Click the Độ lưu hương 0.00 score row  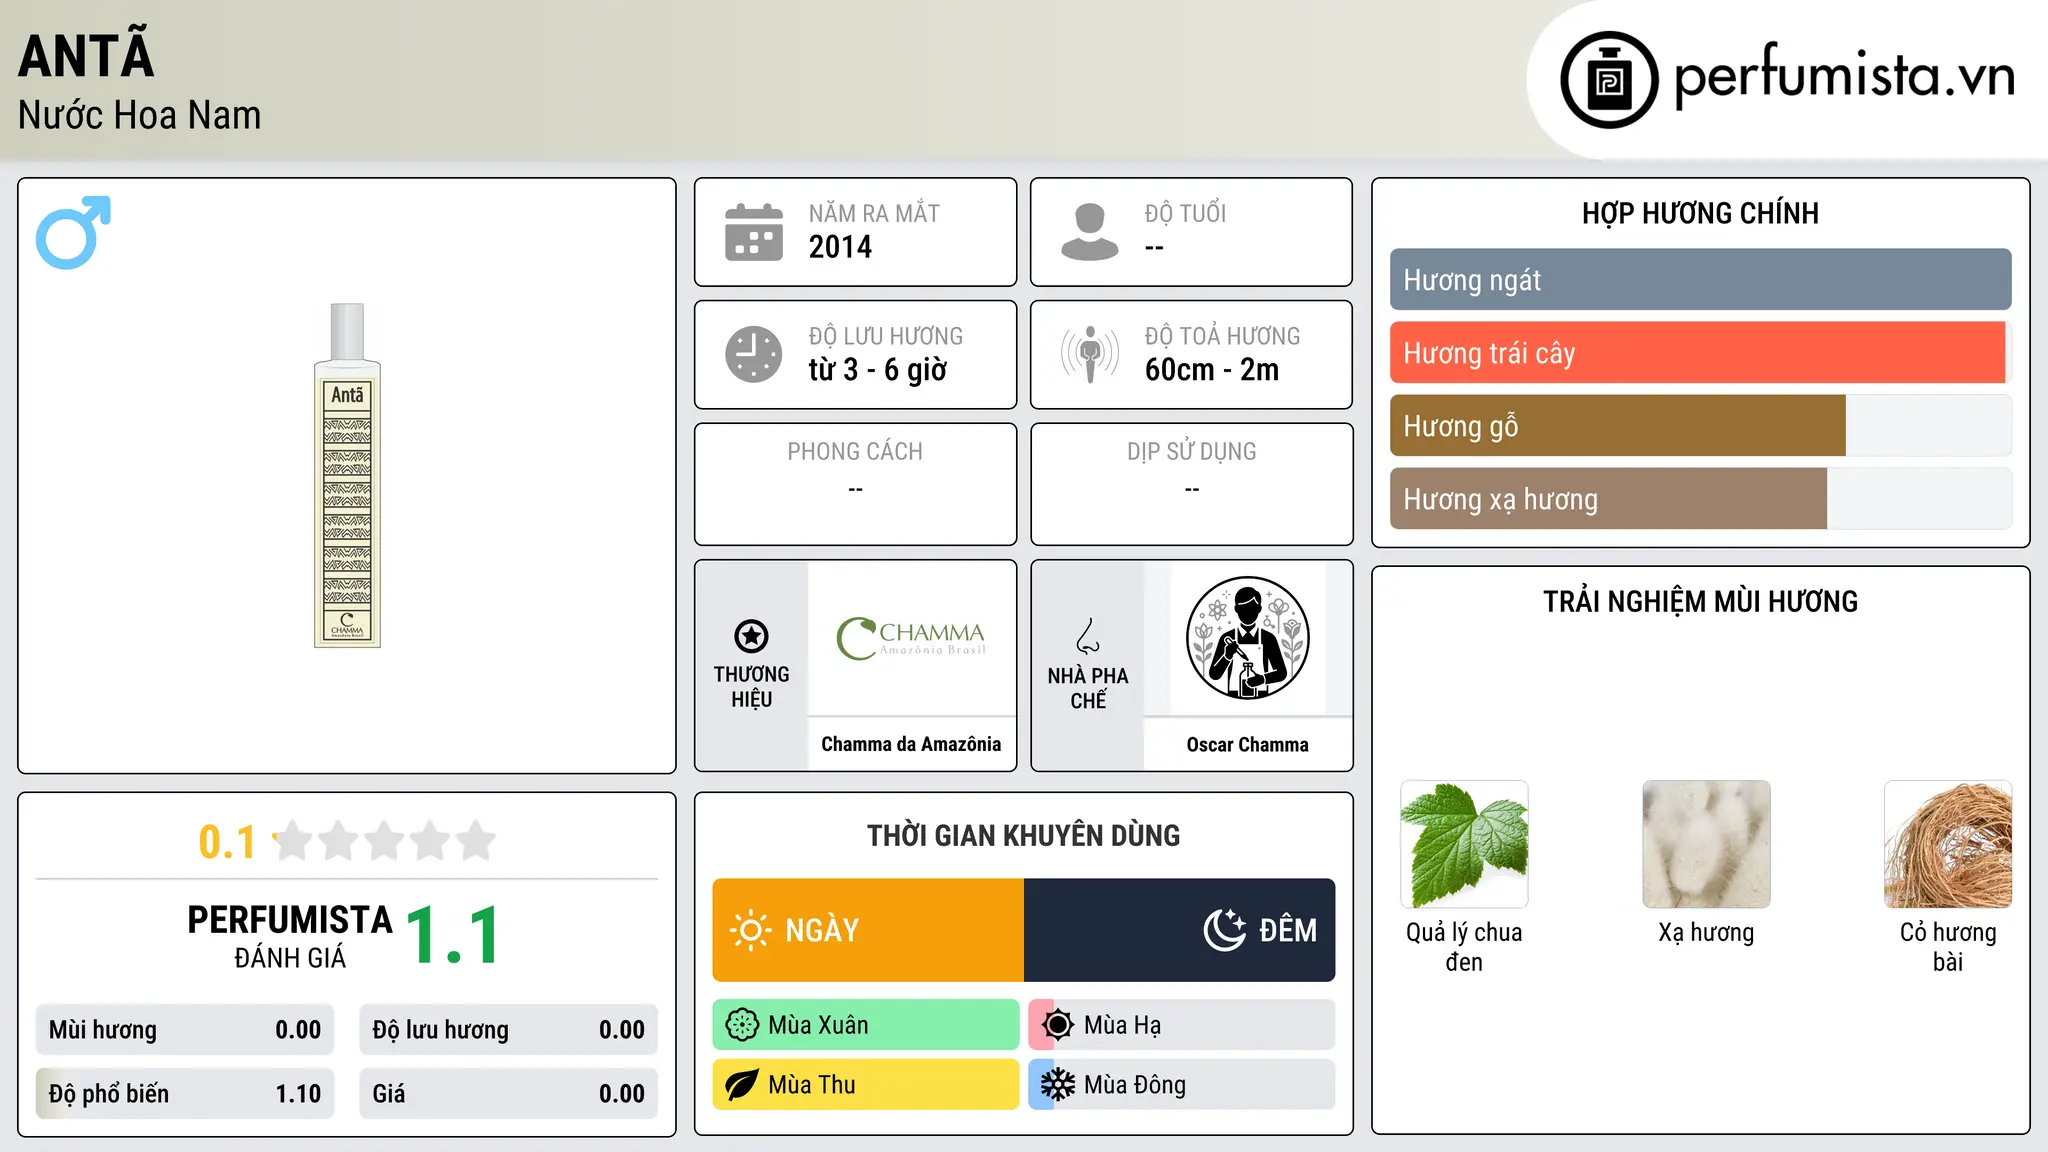pos(508,1030)
